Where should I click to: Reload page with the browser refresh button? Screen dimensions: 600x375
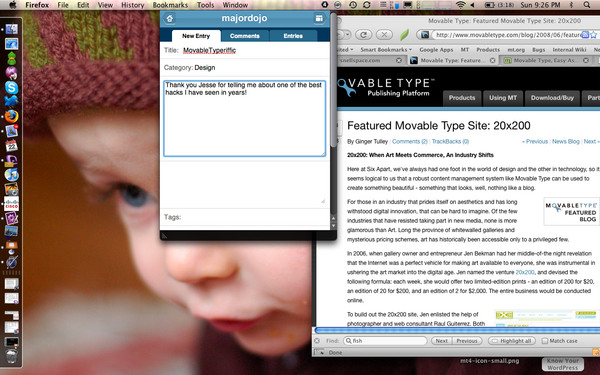pos(364,35)
